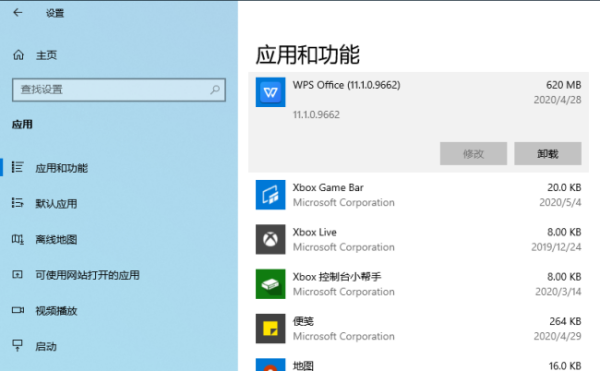The height and width of the screenshot is (371, 600).
Task: Click the WPS Office app icon
Action: [271, 92]
